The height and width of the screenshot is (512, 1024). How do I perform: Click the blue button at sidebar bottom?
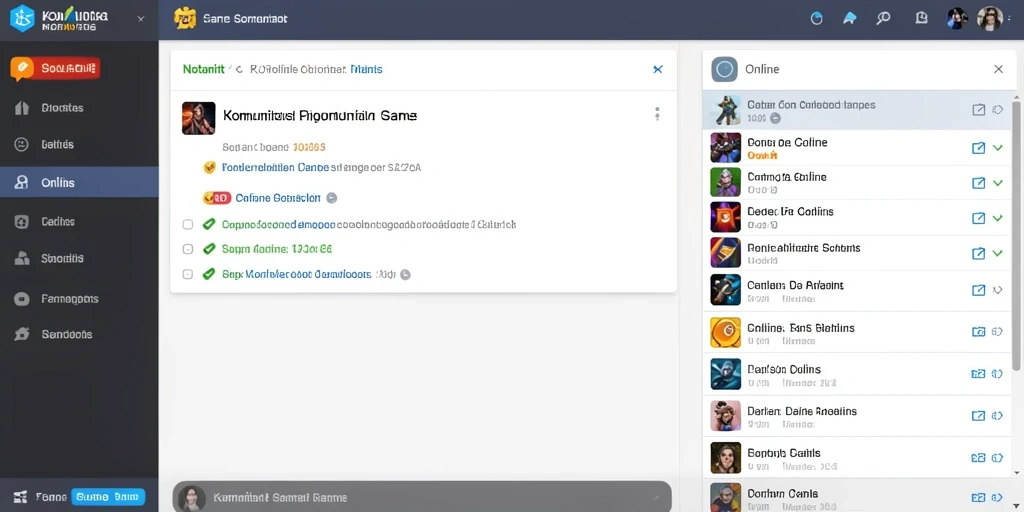click(108, 496)
